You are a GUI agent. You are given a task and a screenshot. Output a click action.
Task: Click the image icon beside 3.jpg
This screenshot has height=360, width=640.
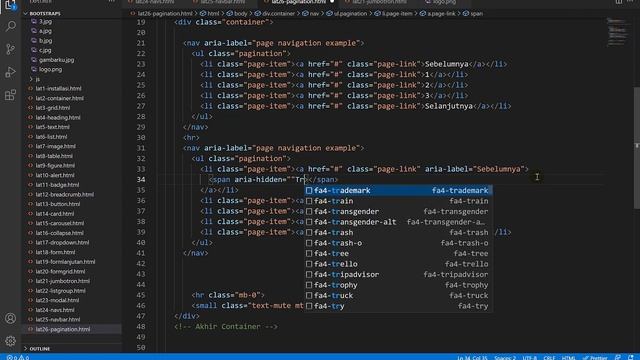tap(34, 21)
